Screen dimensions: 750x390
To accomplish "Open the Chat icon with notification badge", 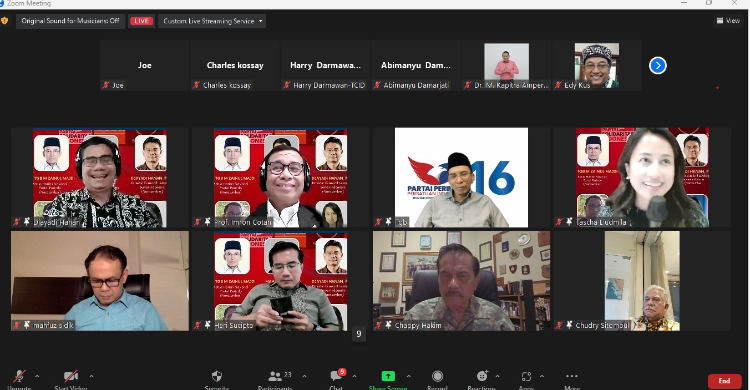I will (336, 376).
